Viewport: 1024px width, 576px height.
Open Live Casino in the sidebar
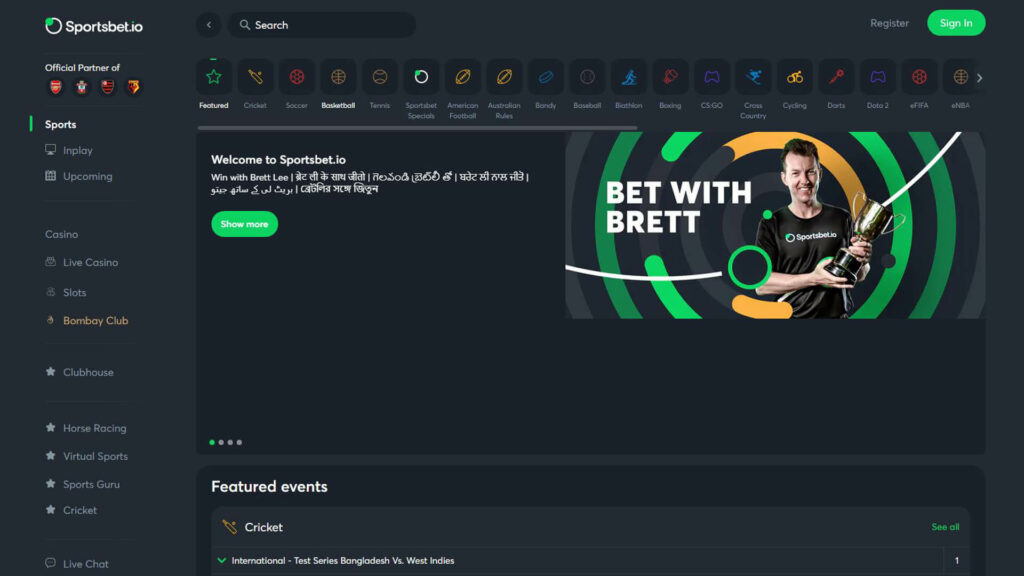90,263
